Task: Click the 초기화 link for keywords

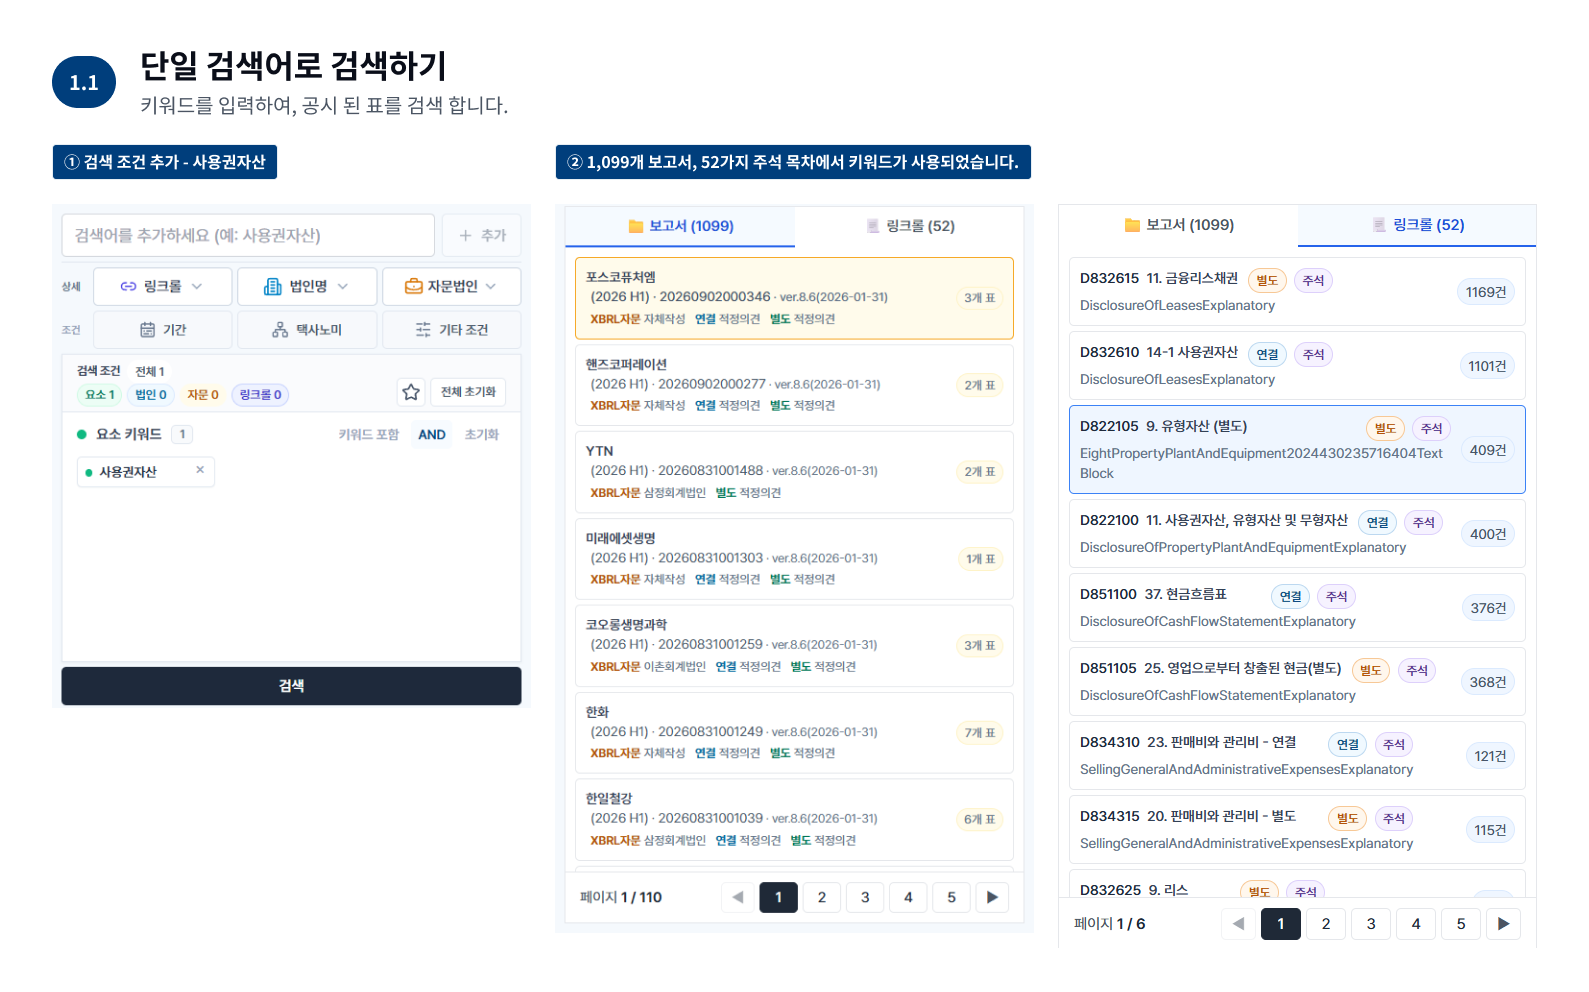Action: (482, 434)
